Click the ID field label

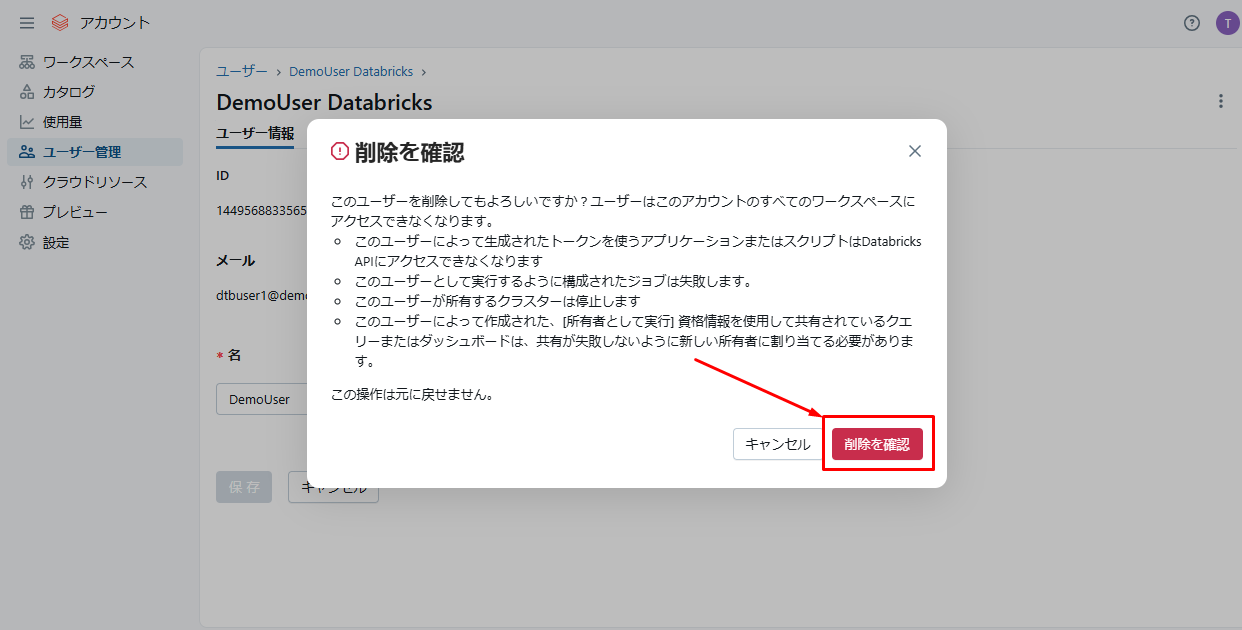(x=222, y=175)
